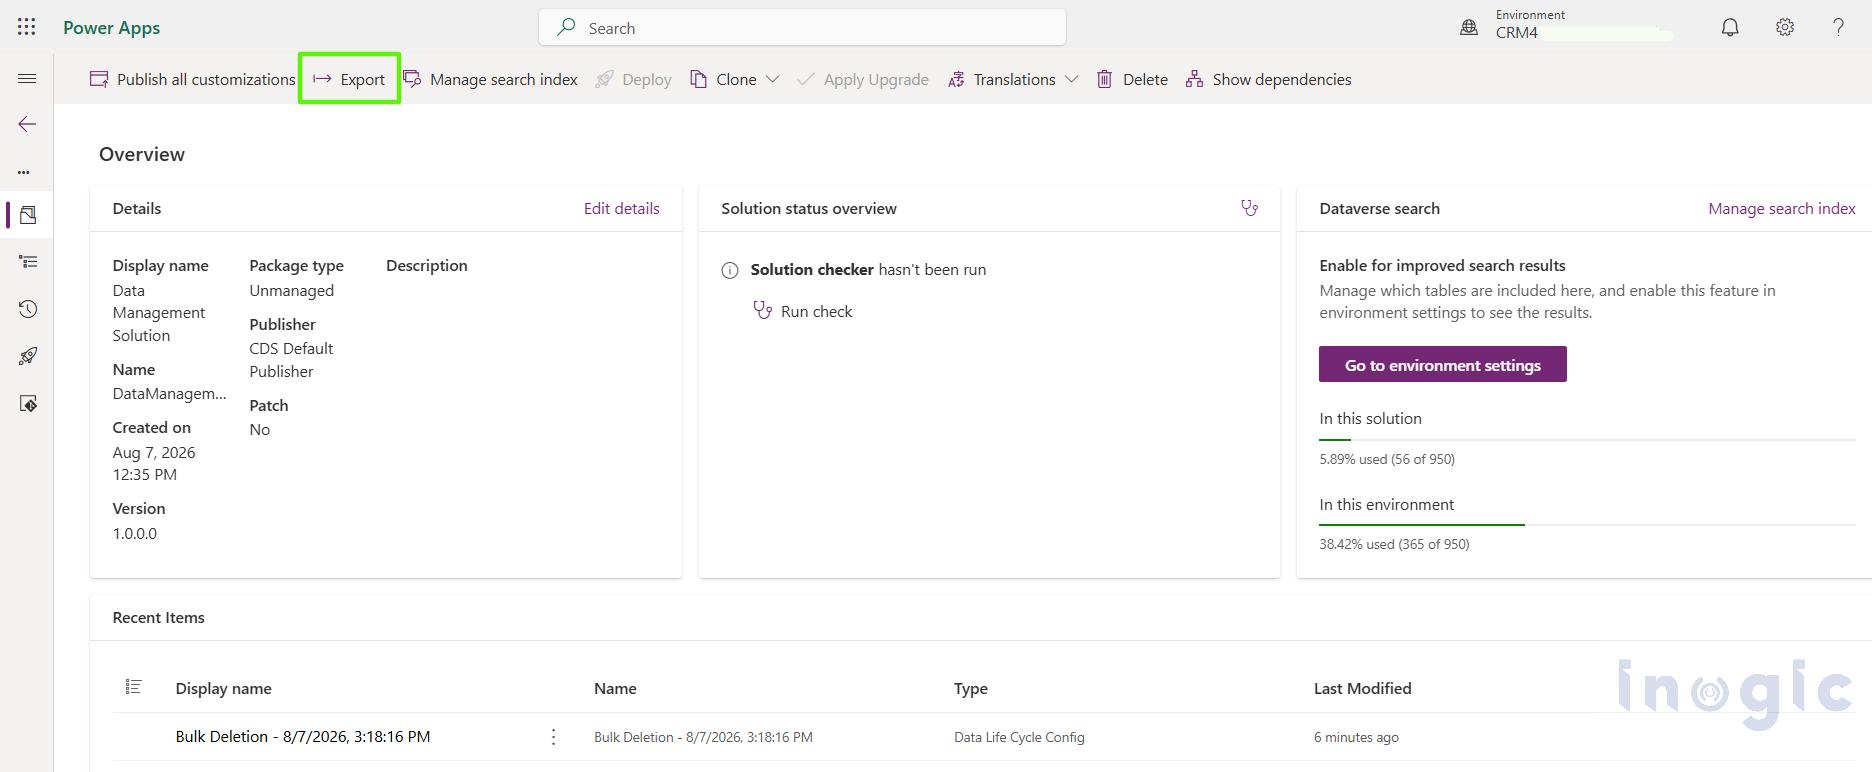Screen dimensions: 1872x772
Task: Sort by Display name column header
Action: pyautogui.click(x=224, y=688)
